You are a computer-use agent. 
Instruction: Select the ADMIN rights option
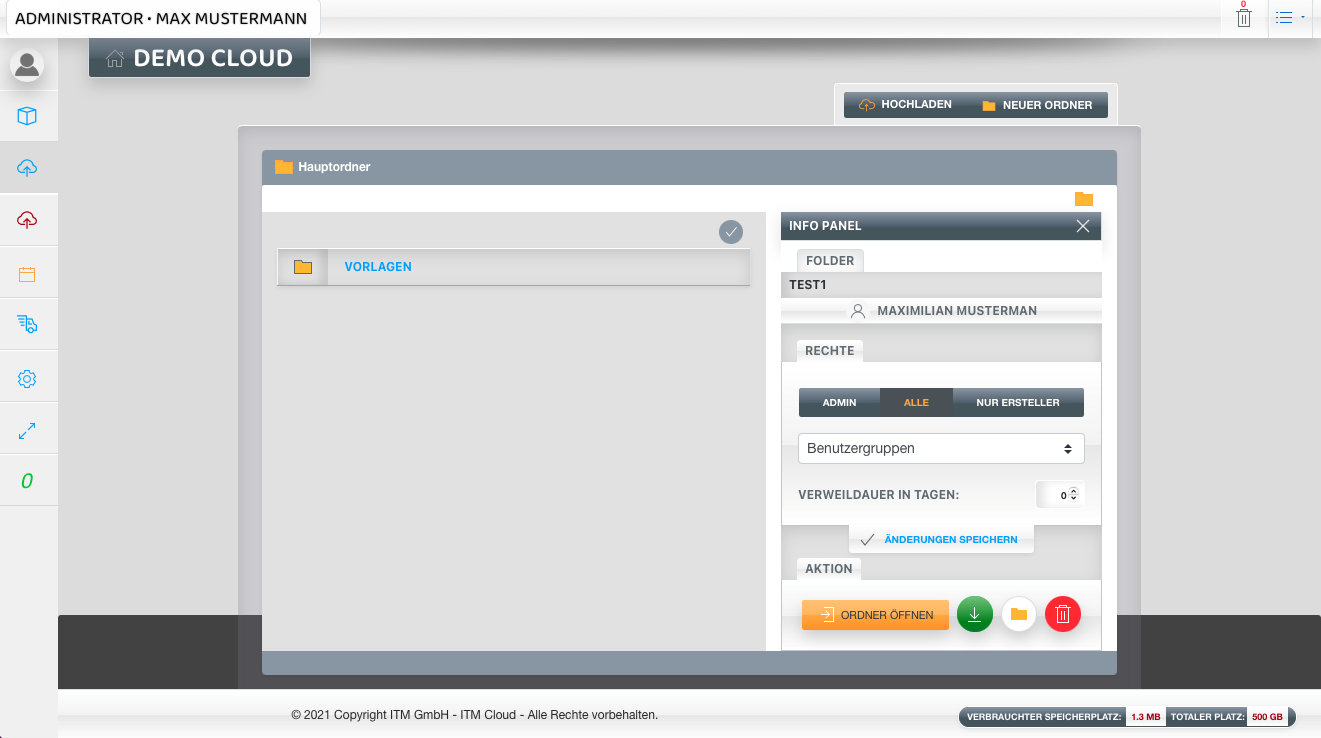pos(839,403)
